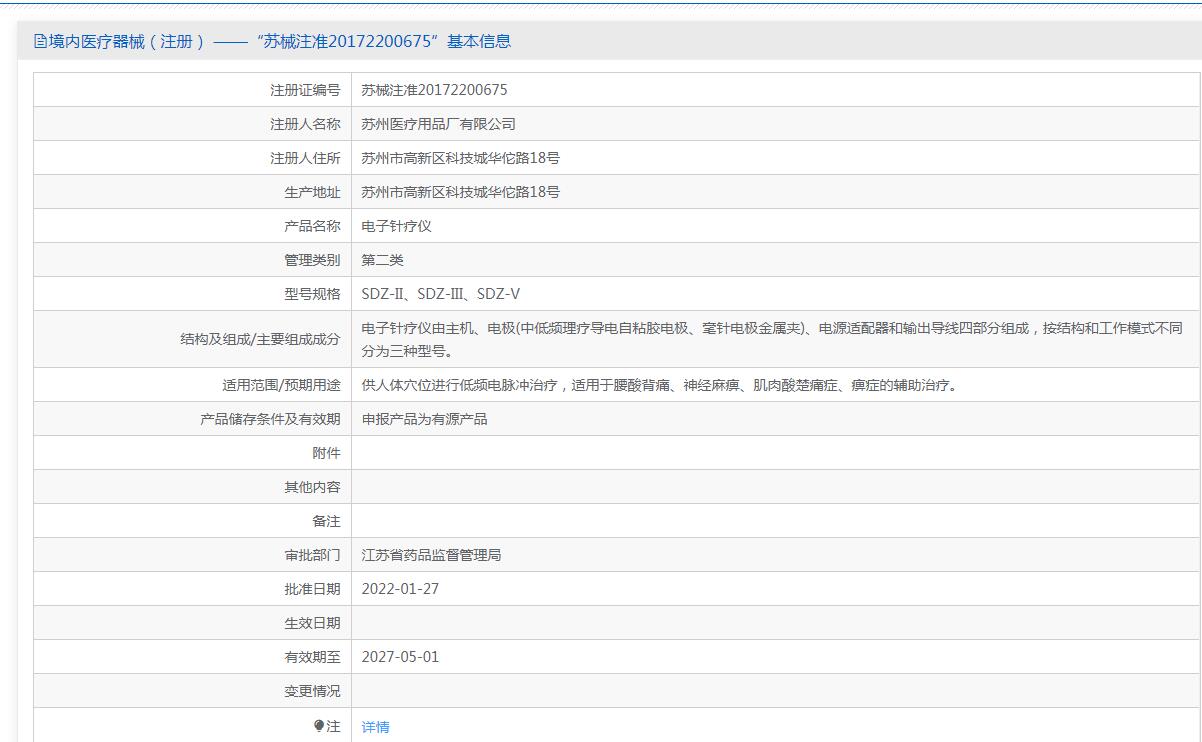Click the 生效日期 label
This screenshot has width=1202, height=742.
click(x=312, y=623)
